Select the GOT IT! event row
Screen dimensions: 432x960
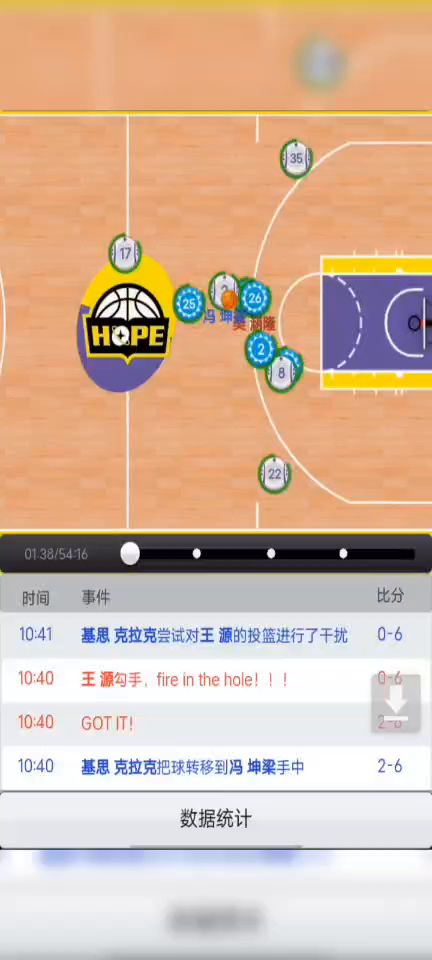(216, 723)
